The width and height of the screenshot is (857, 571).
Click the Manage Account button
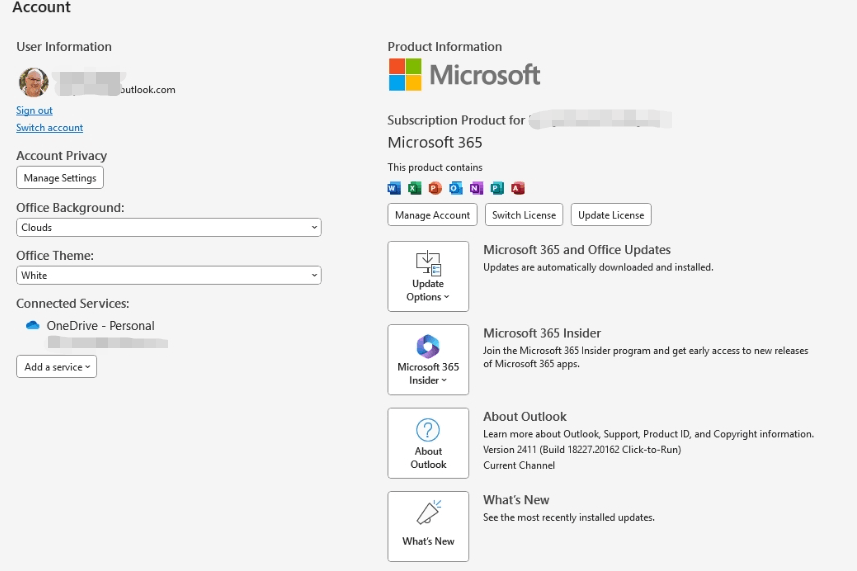tap(432, 215)
